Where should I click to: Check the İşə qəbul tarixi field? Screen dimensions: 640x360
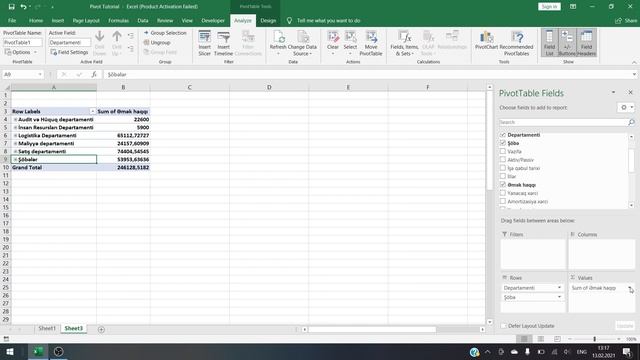503,168
